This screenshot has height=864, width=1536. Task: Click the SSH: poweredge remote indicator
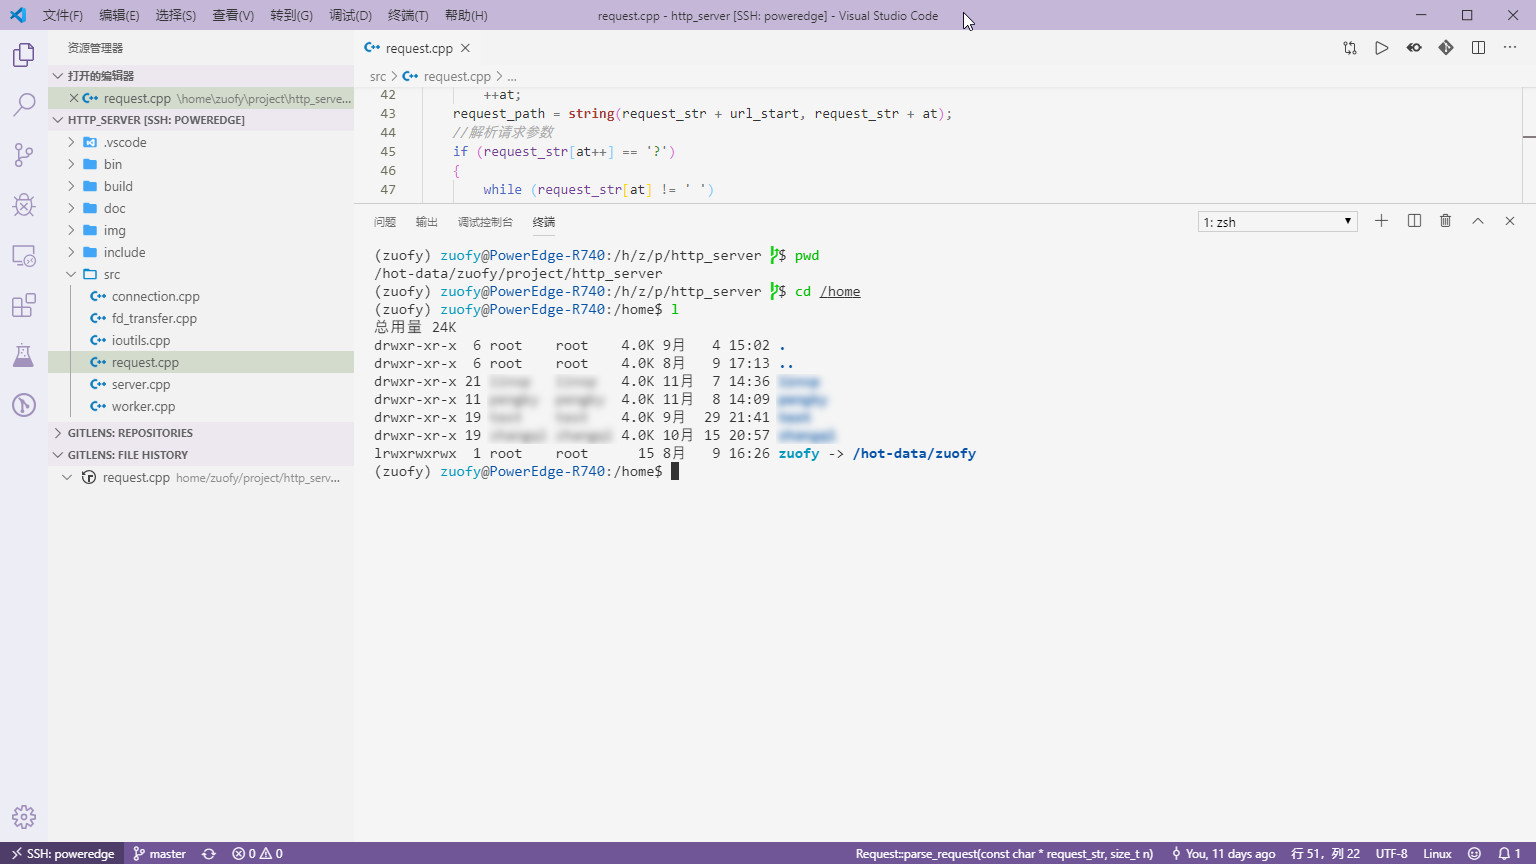[x=62, y=853]
